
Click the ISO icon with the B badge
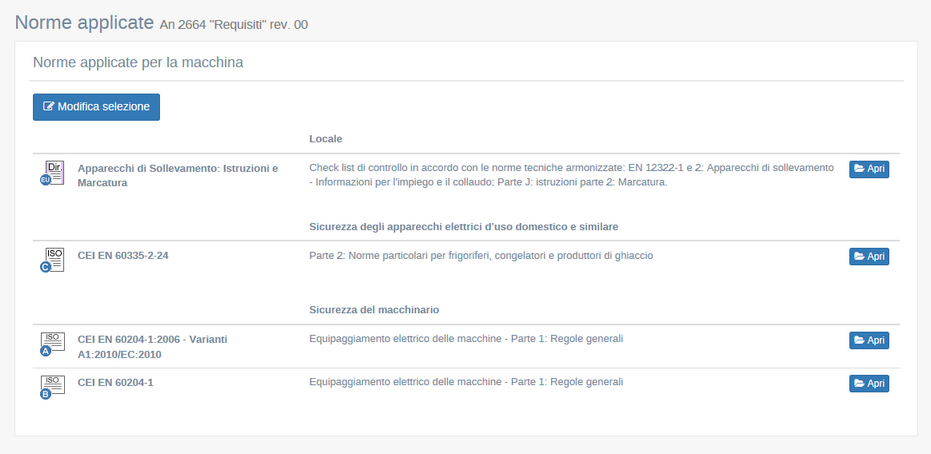53,387
